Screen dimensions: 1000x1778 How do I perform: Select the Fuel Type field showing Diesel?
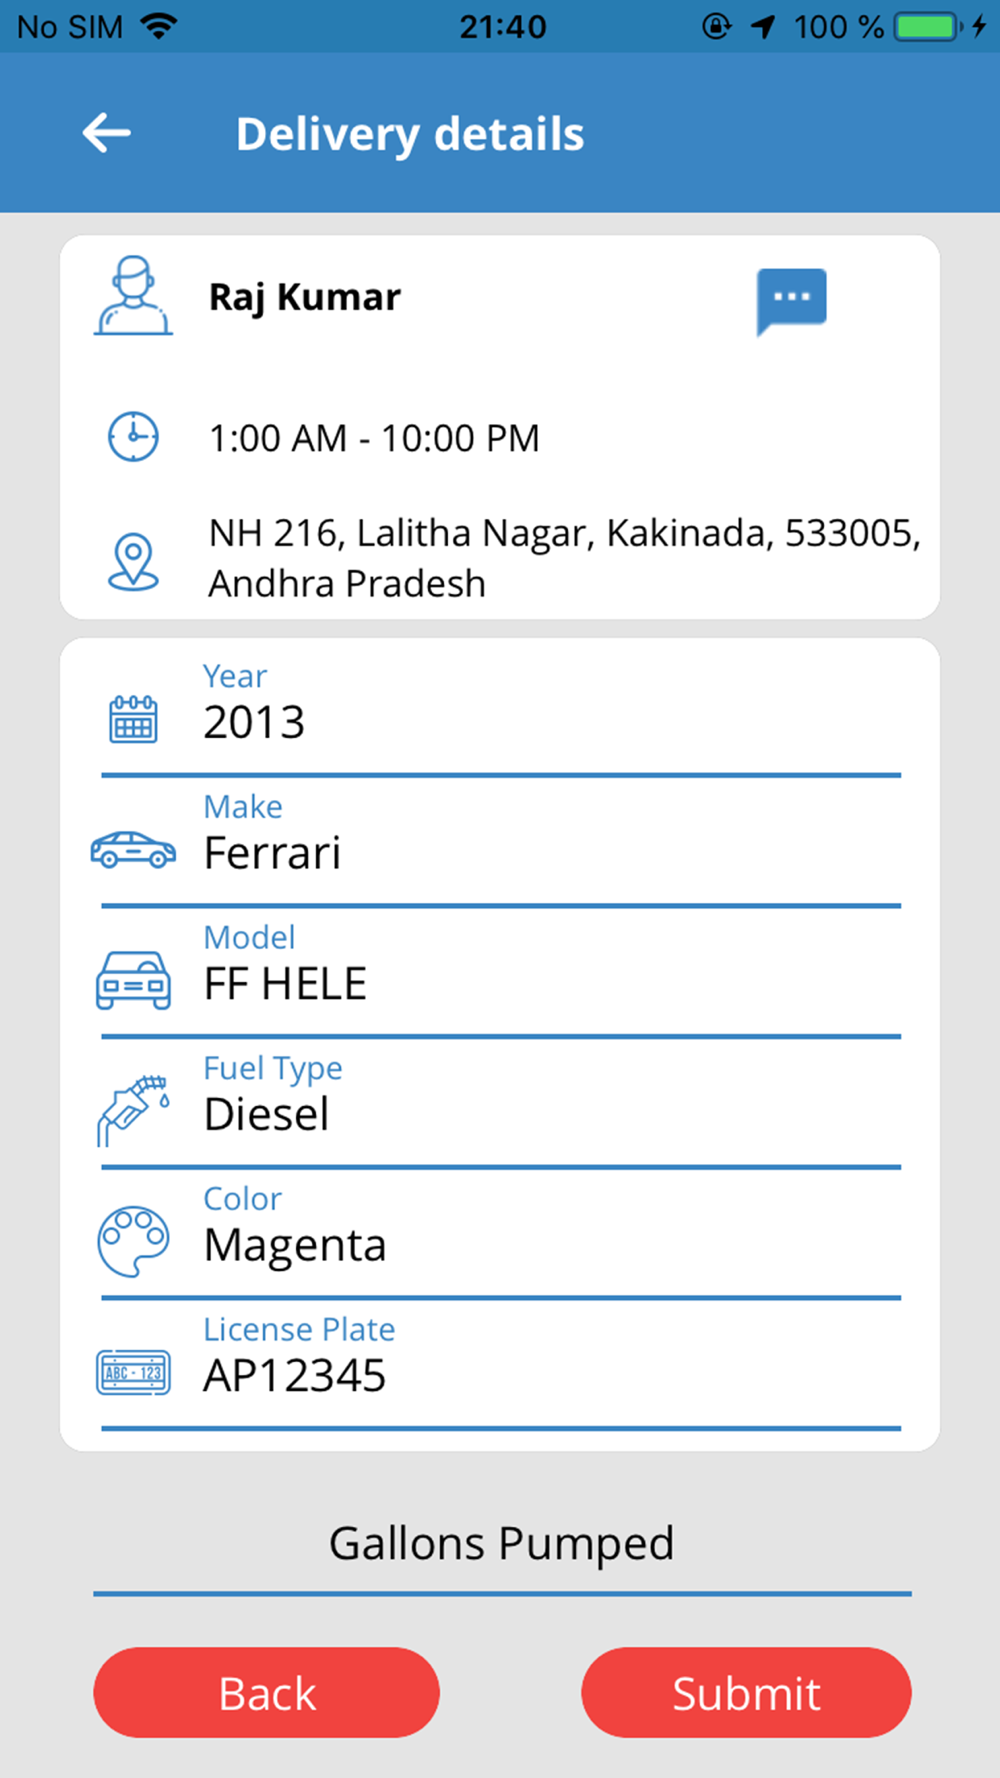(550, 1114)
